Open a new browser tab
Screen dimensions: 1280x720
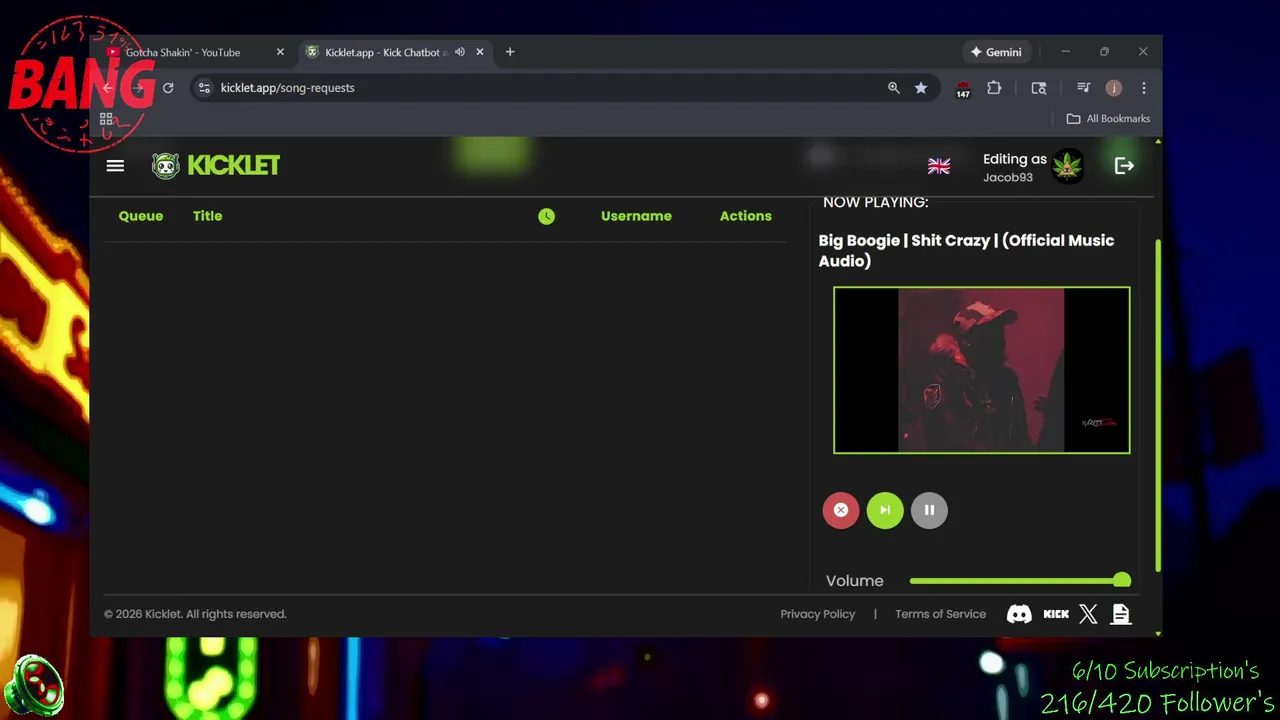point(510,52)
